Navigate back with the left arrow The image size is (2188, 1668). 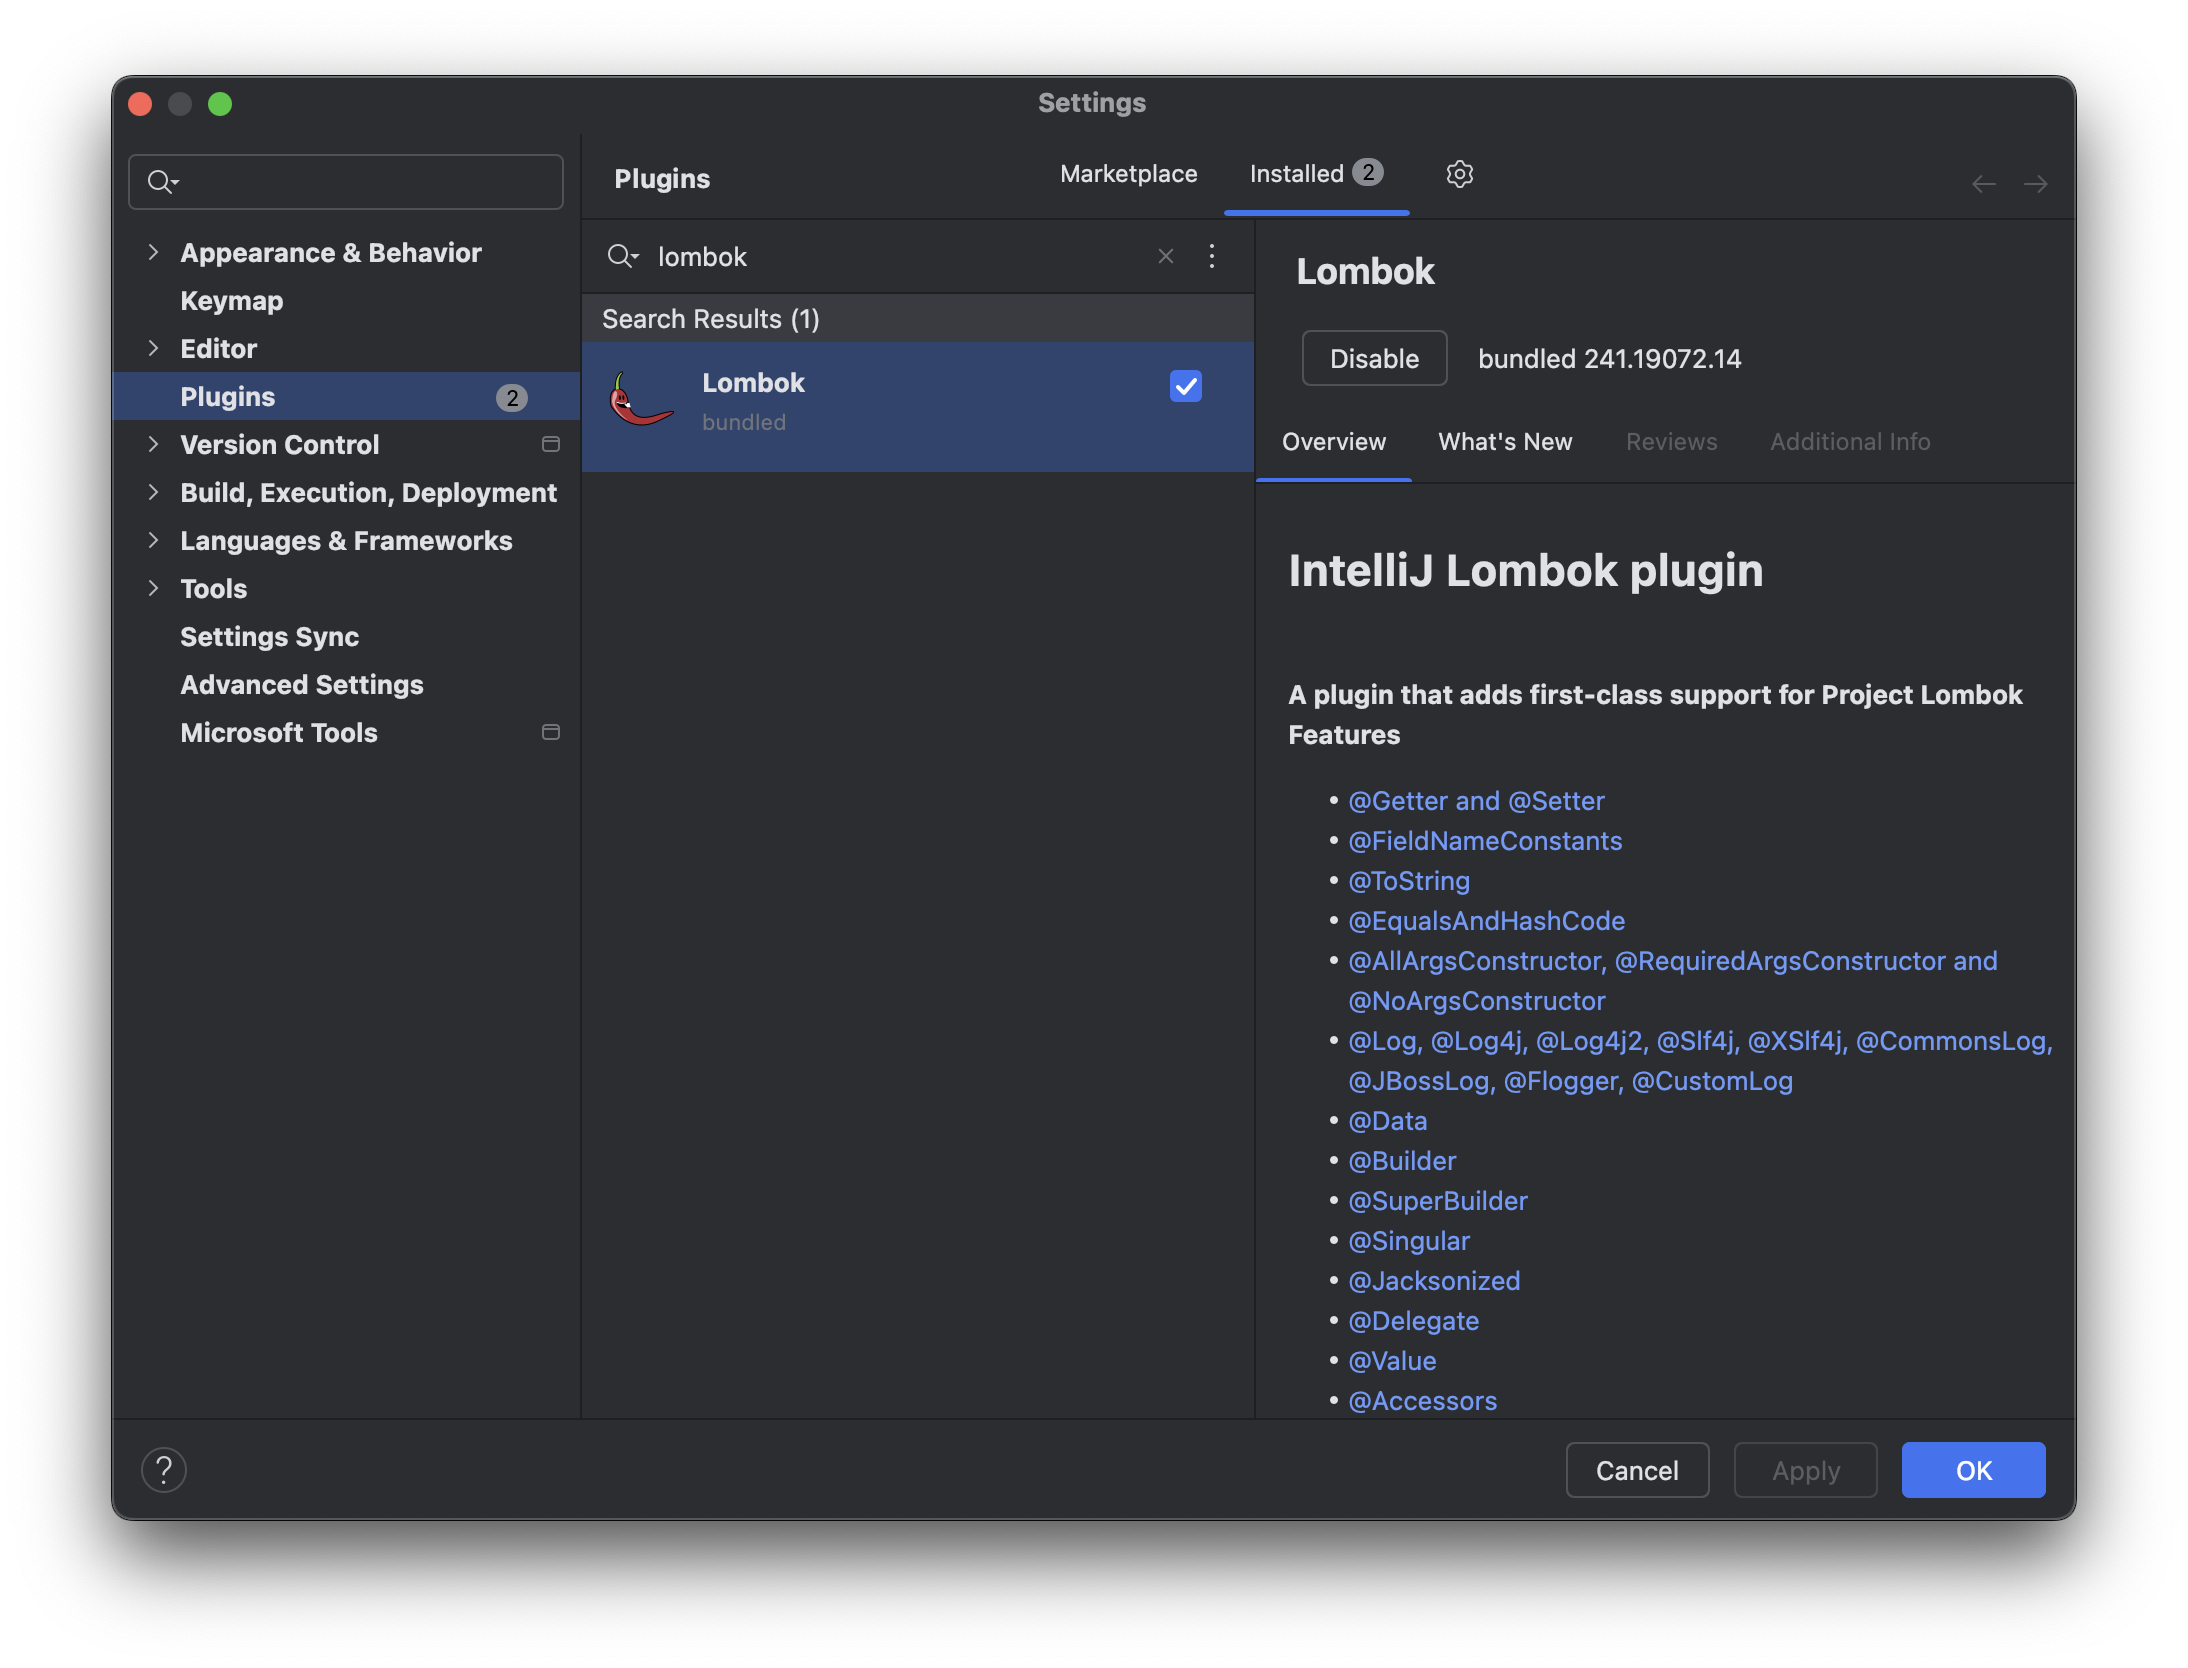click(x=1983, y=184)
